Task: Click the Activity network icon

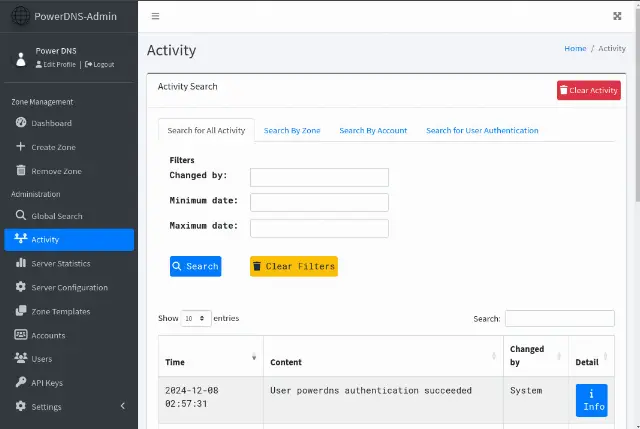Action: (x=21, y=238)
